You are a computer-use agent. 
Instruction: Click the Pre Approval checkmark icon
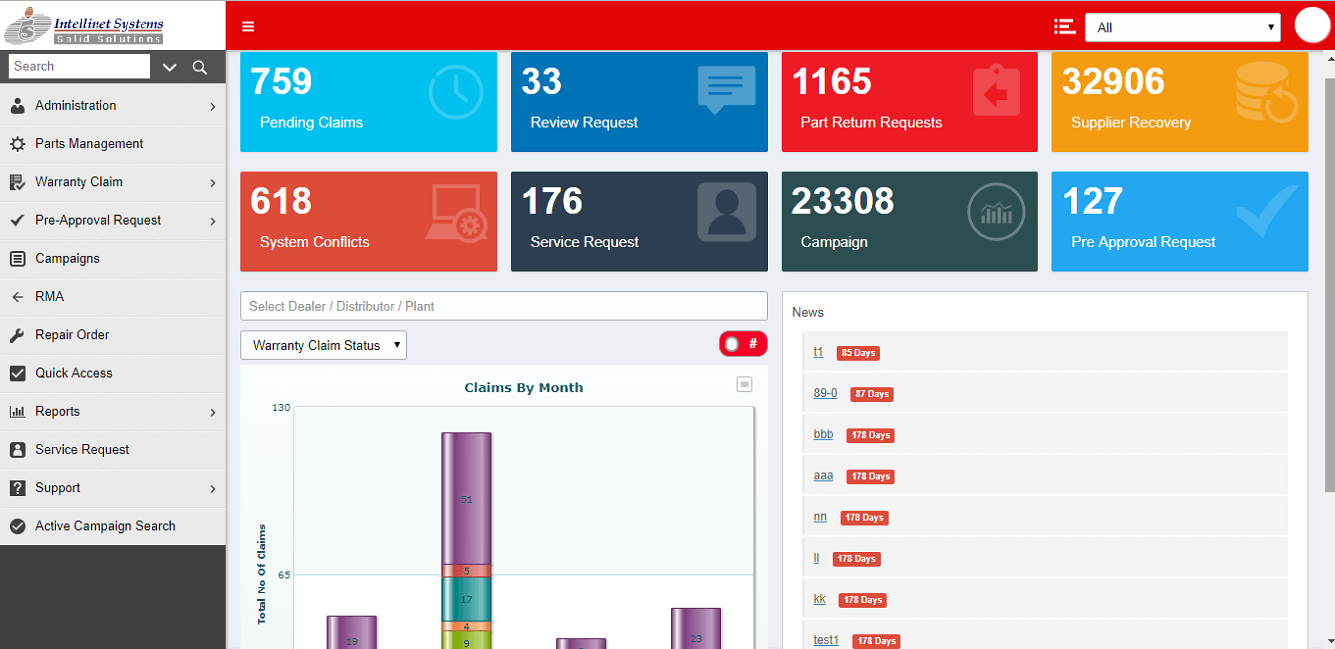coord(1267,209)
